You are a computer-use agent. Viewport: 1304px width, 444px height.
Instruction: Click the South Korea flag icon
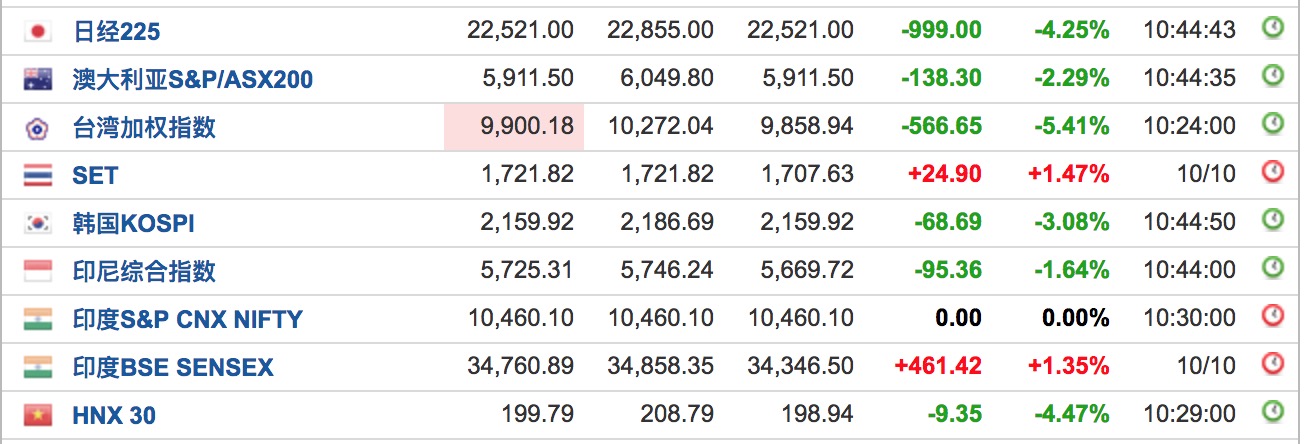(38, 224)
